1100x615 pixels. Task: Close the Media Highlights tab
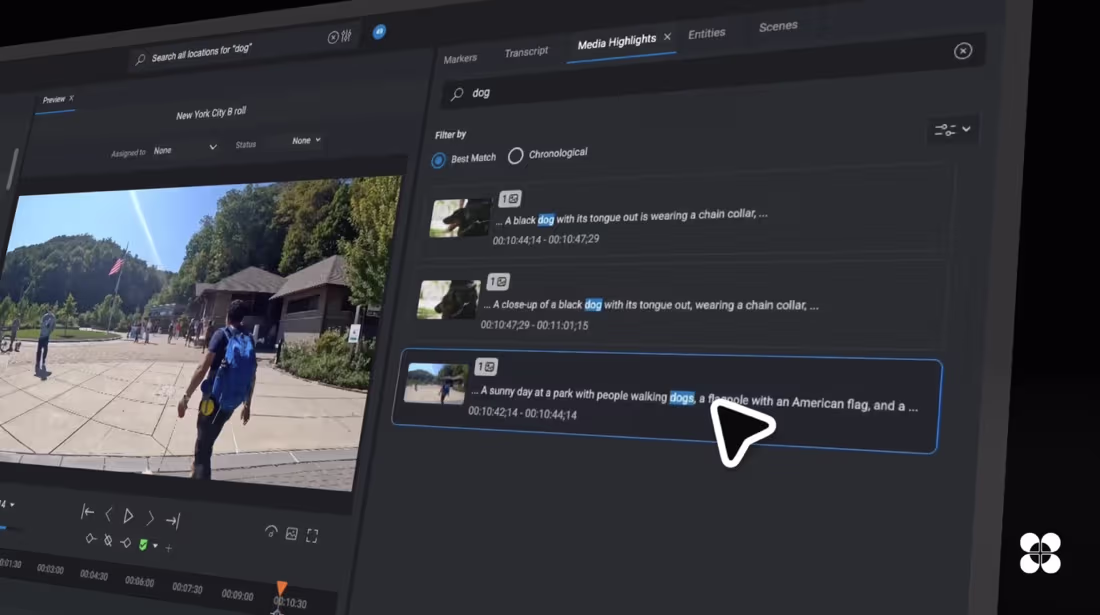tap(667, 36)
